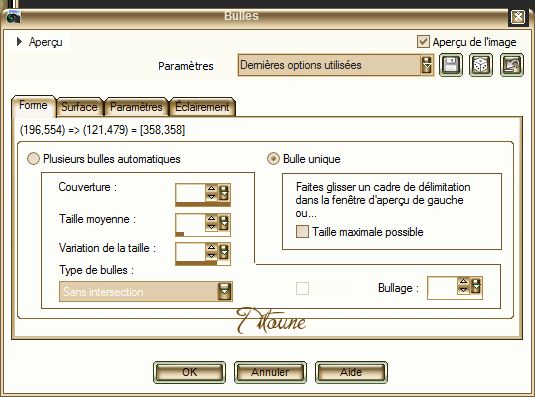The image size is (535, 397).
Task: Click the Type de bulles label
Action: pos(97,270)
